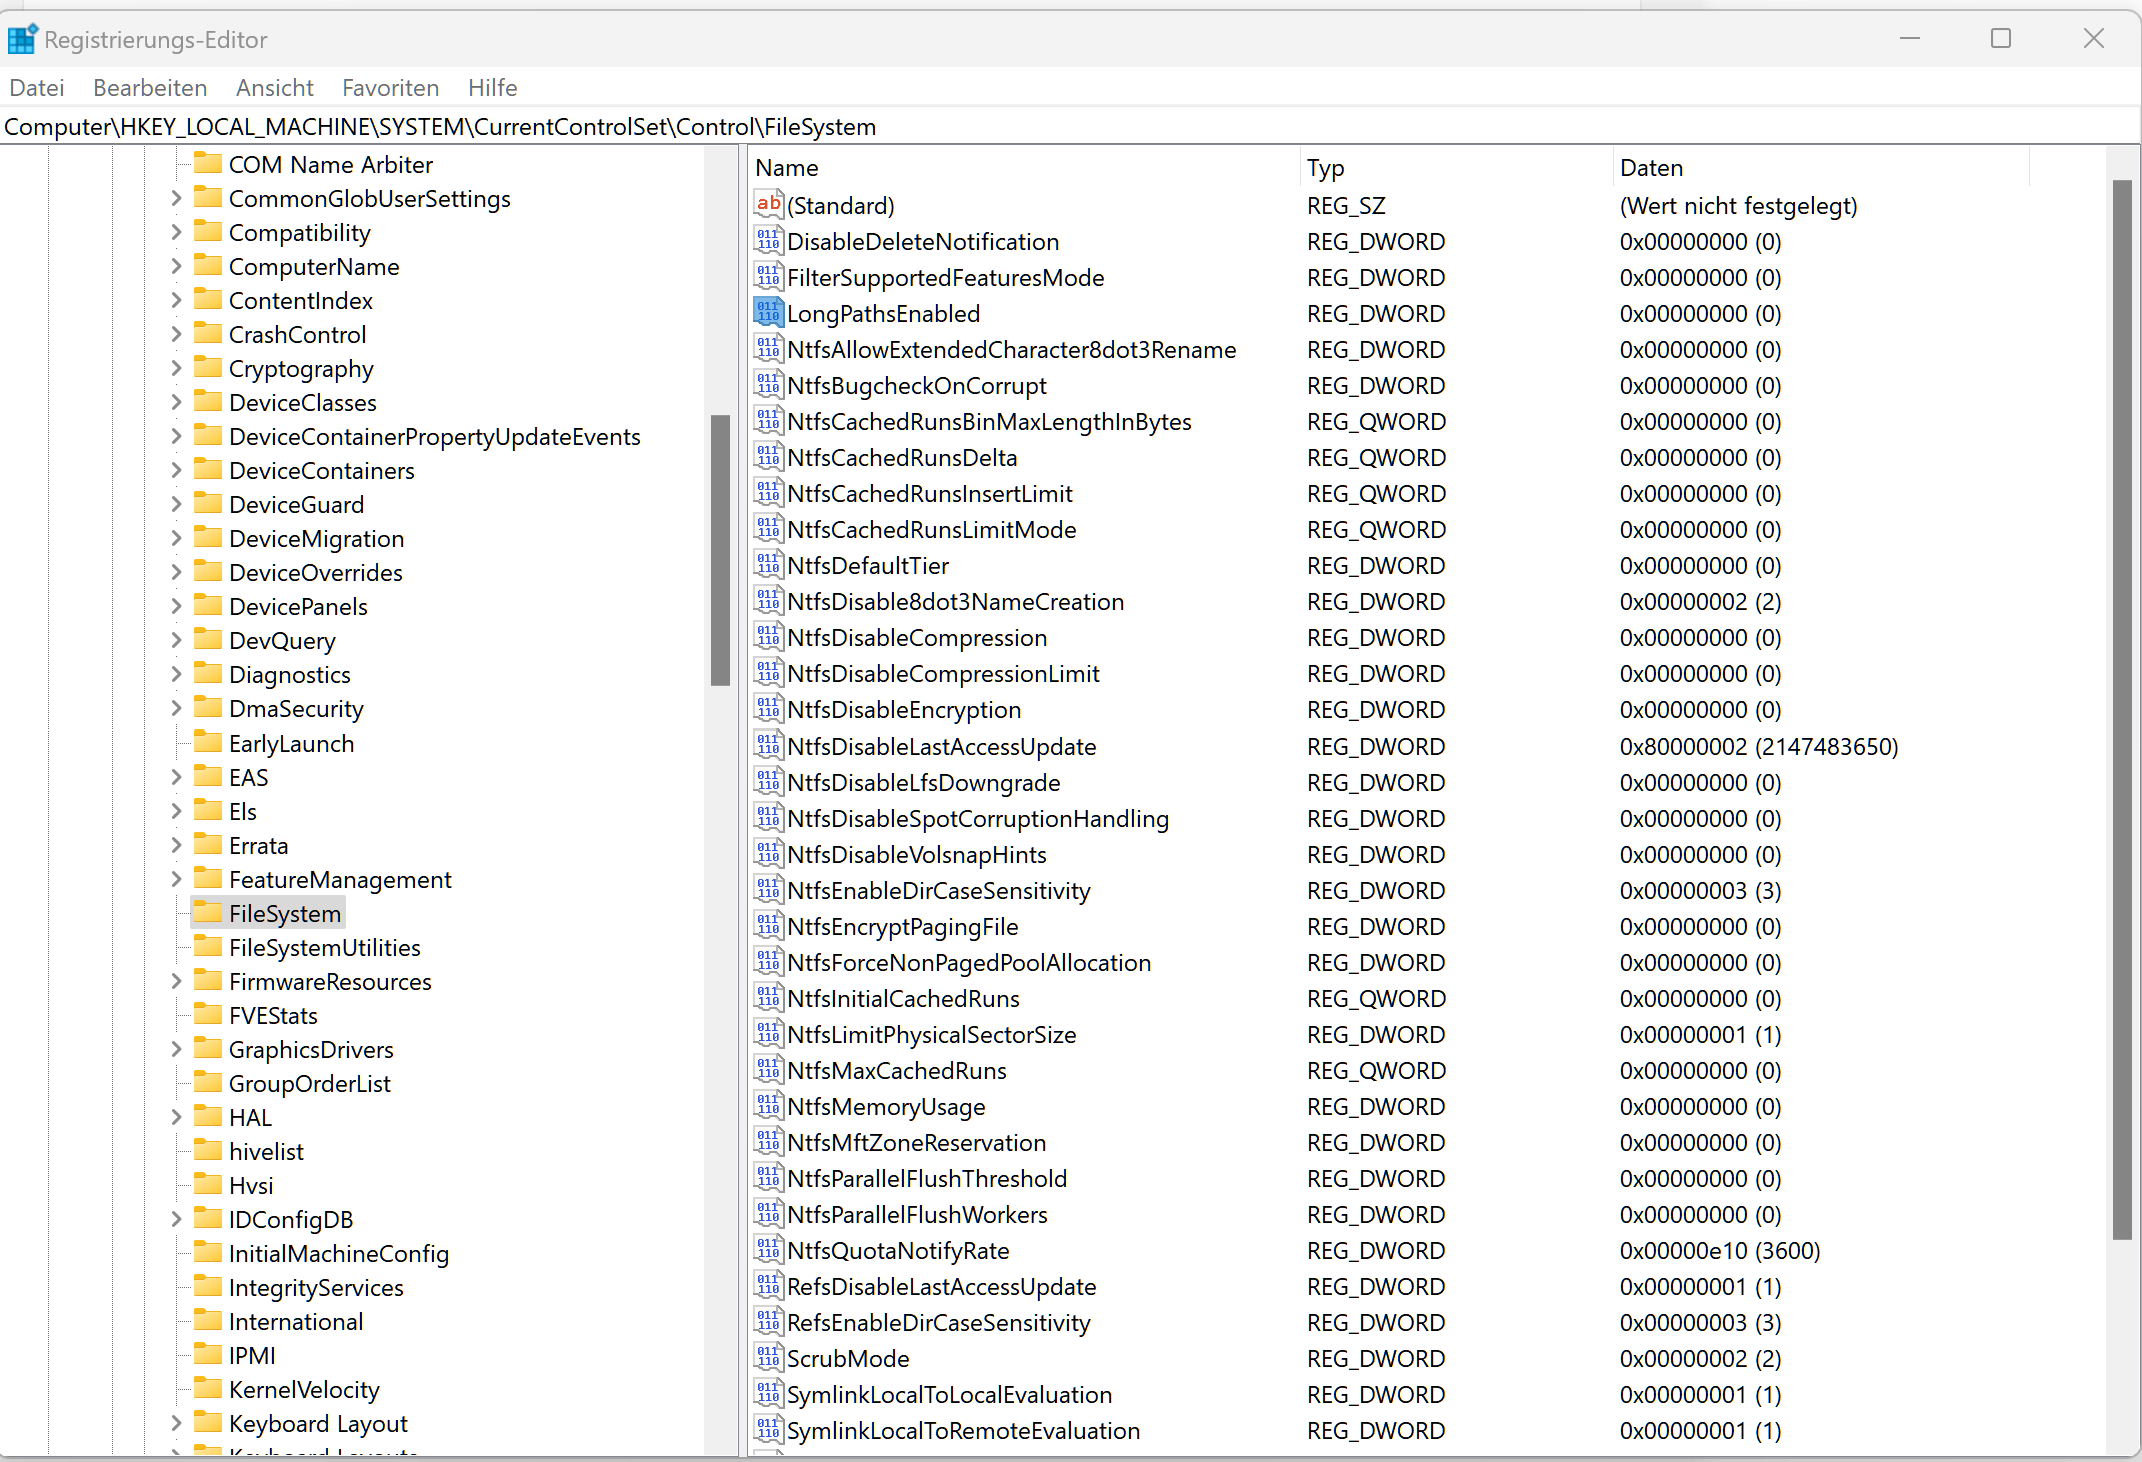Viewport: 2142px width, 1462px height.
Task: Open the Favoriten menu
Action: (x=391, y=88)
